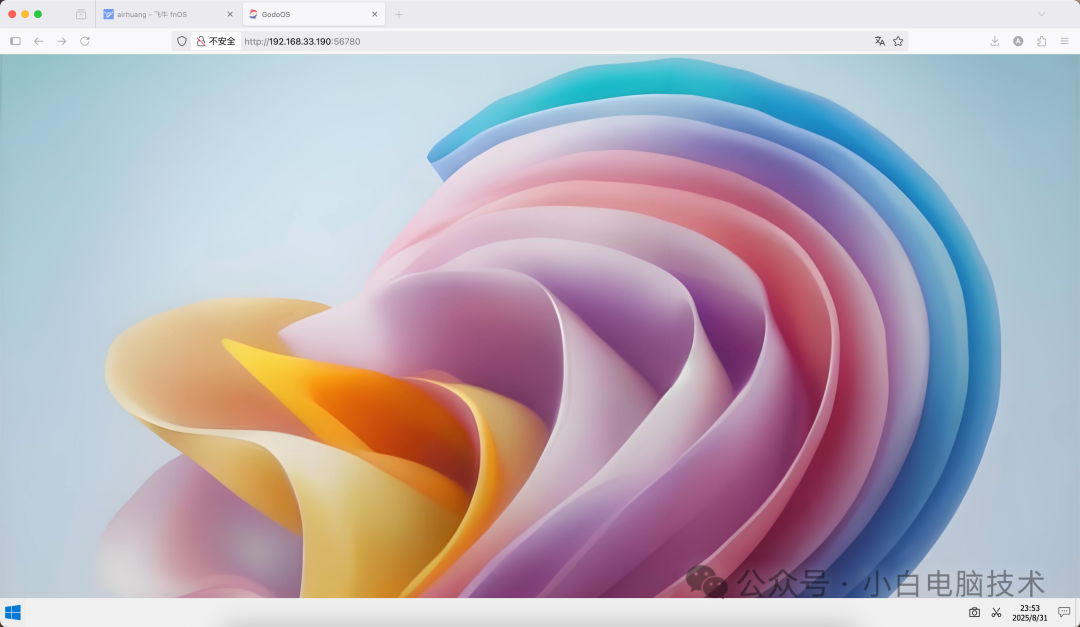Open the downloads panel

[x=995, y=41]
